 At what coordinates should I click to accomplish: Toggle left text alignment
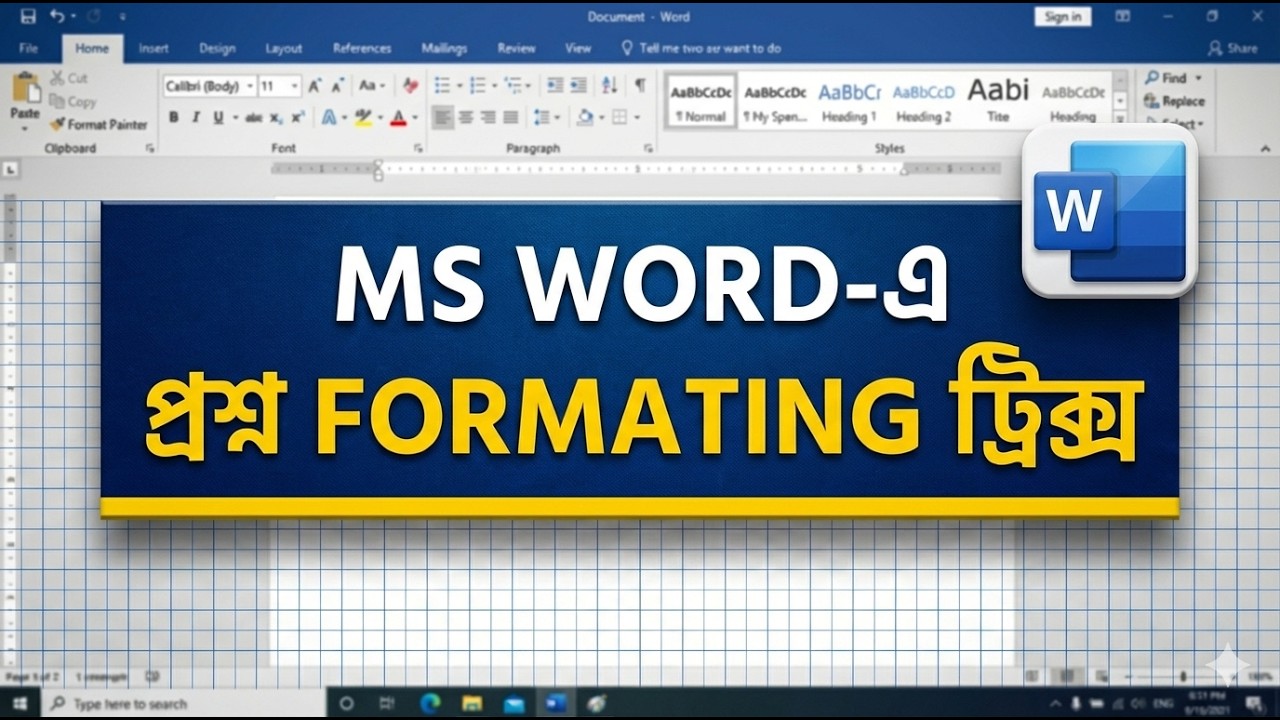pyautogui.click(x=443, y=118)
